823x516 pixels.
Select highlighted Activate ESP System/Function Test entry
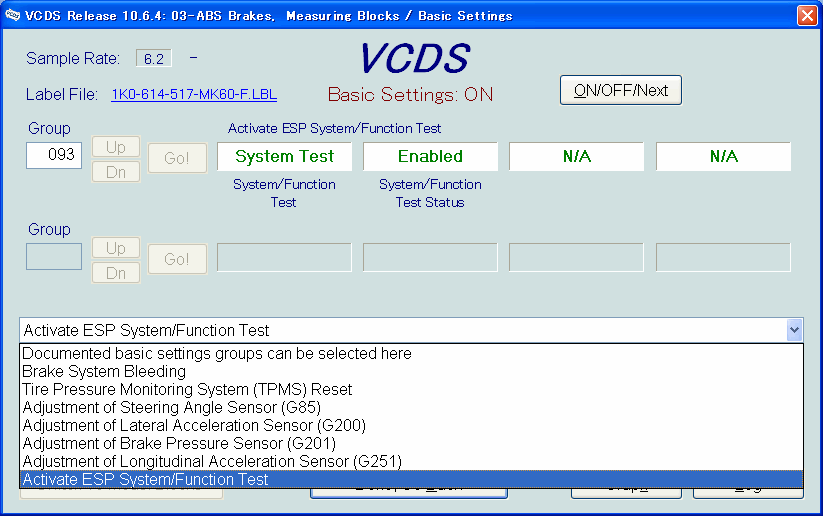click(x=412, y=479)
